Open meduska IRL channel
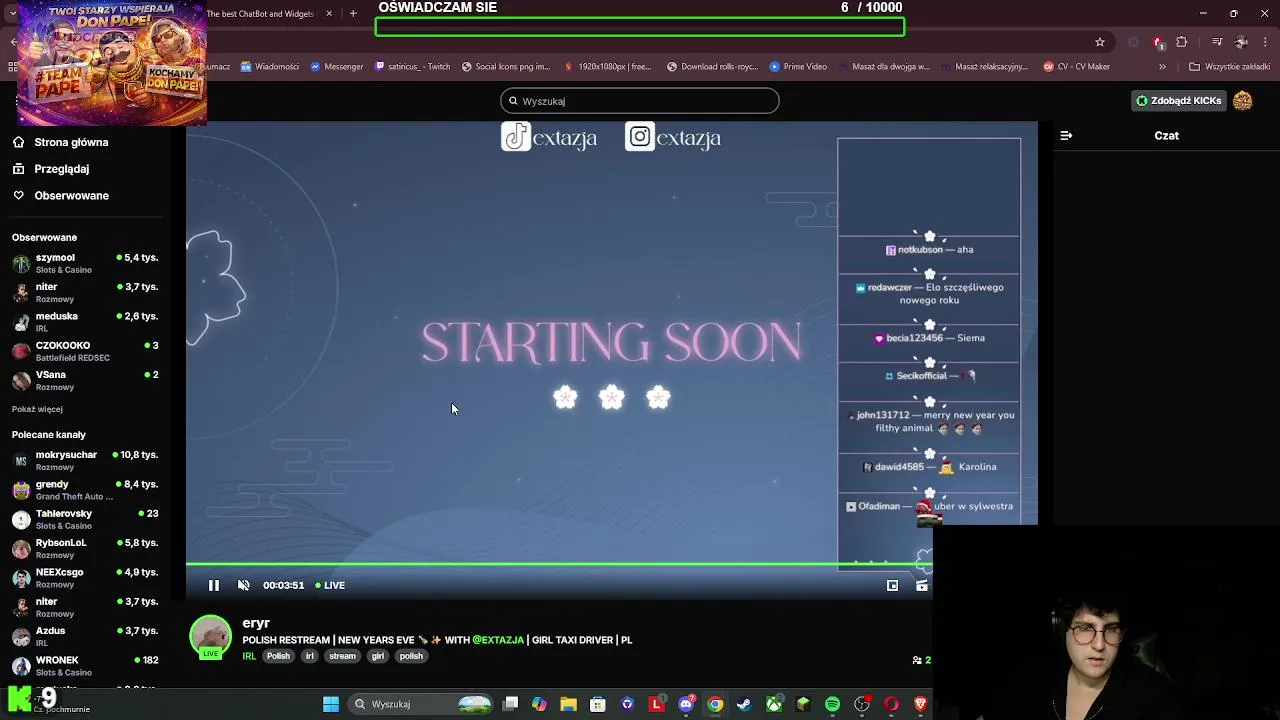This screenshot has height=720, width=1280. coord(85,321)
